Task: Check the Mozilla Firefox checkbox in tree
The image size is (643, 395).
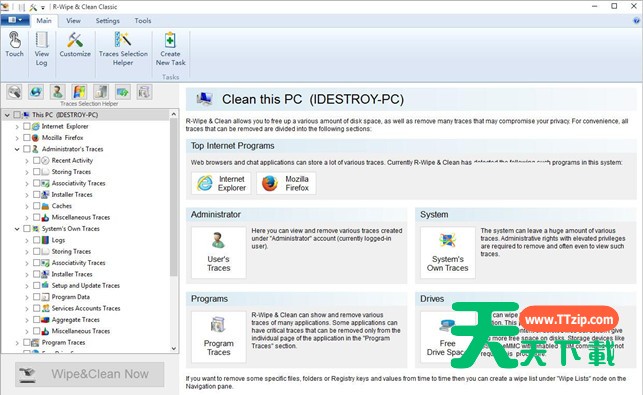Action: coord(27,138)
